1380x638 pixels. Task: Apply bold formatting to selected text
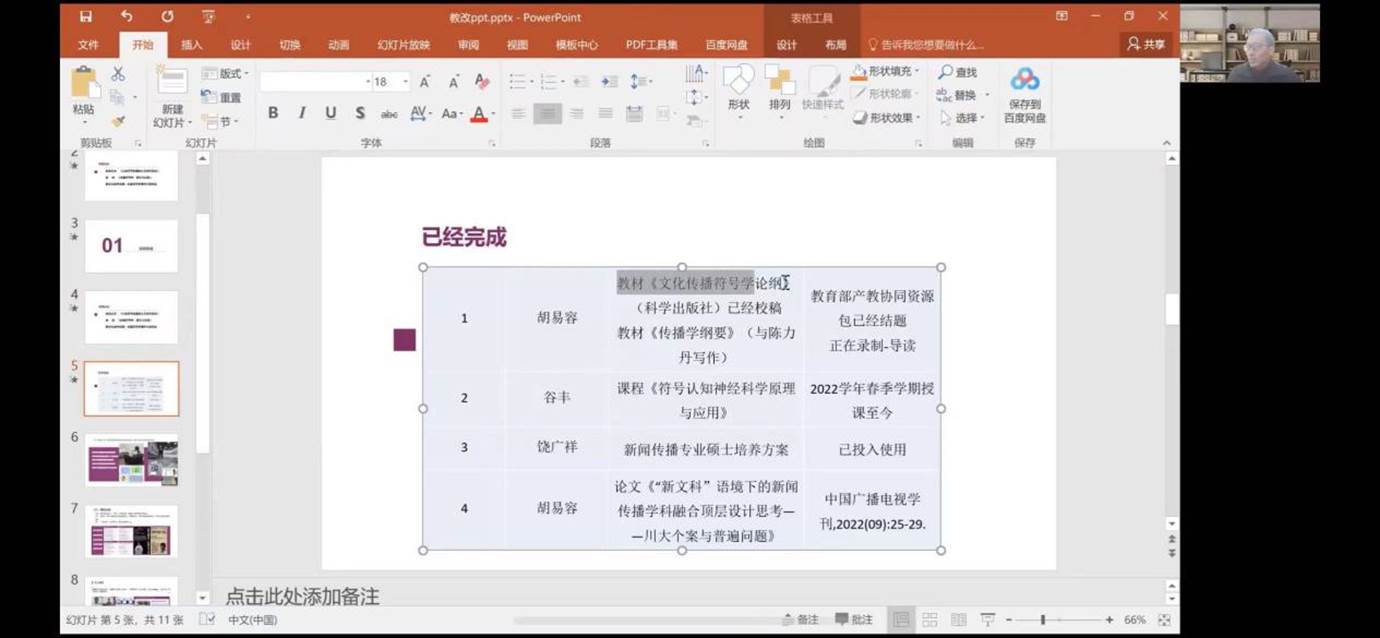[x=272, y=113]
